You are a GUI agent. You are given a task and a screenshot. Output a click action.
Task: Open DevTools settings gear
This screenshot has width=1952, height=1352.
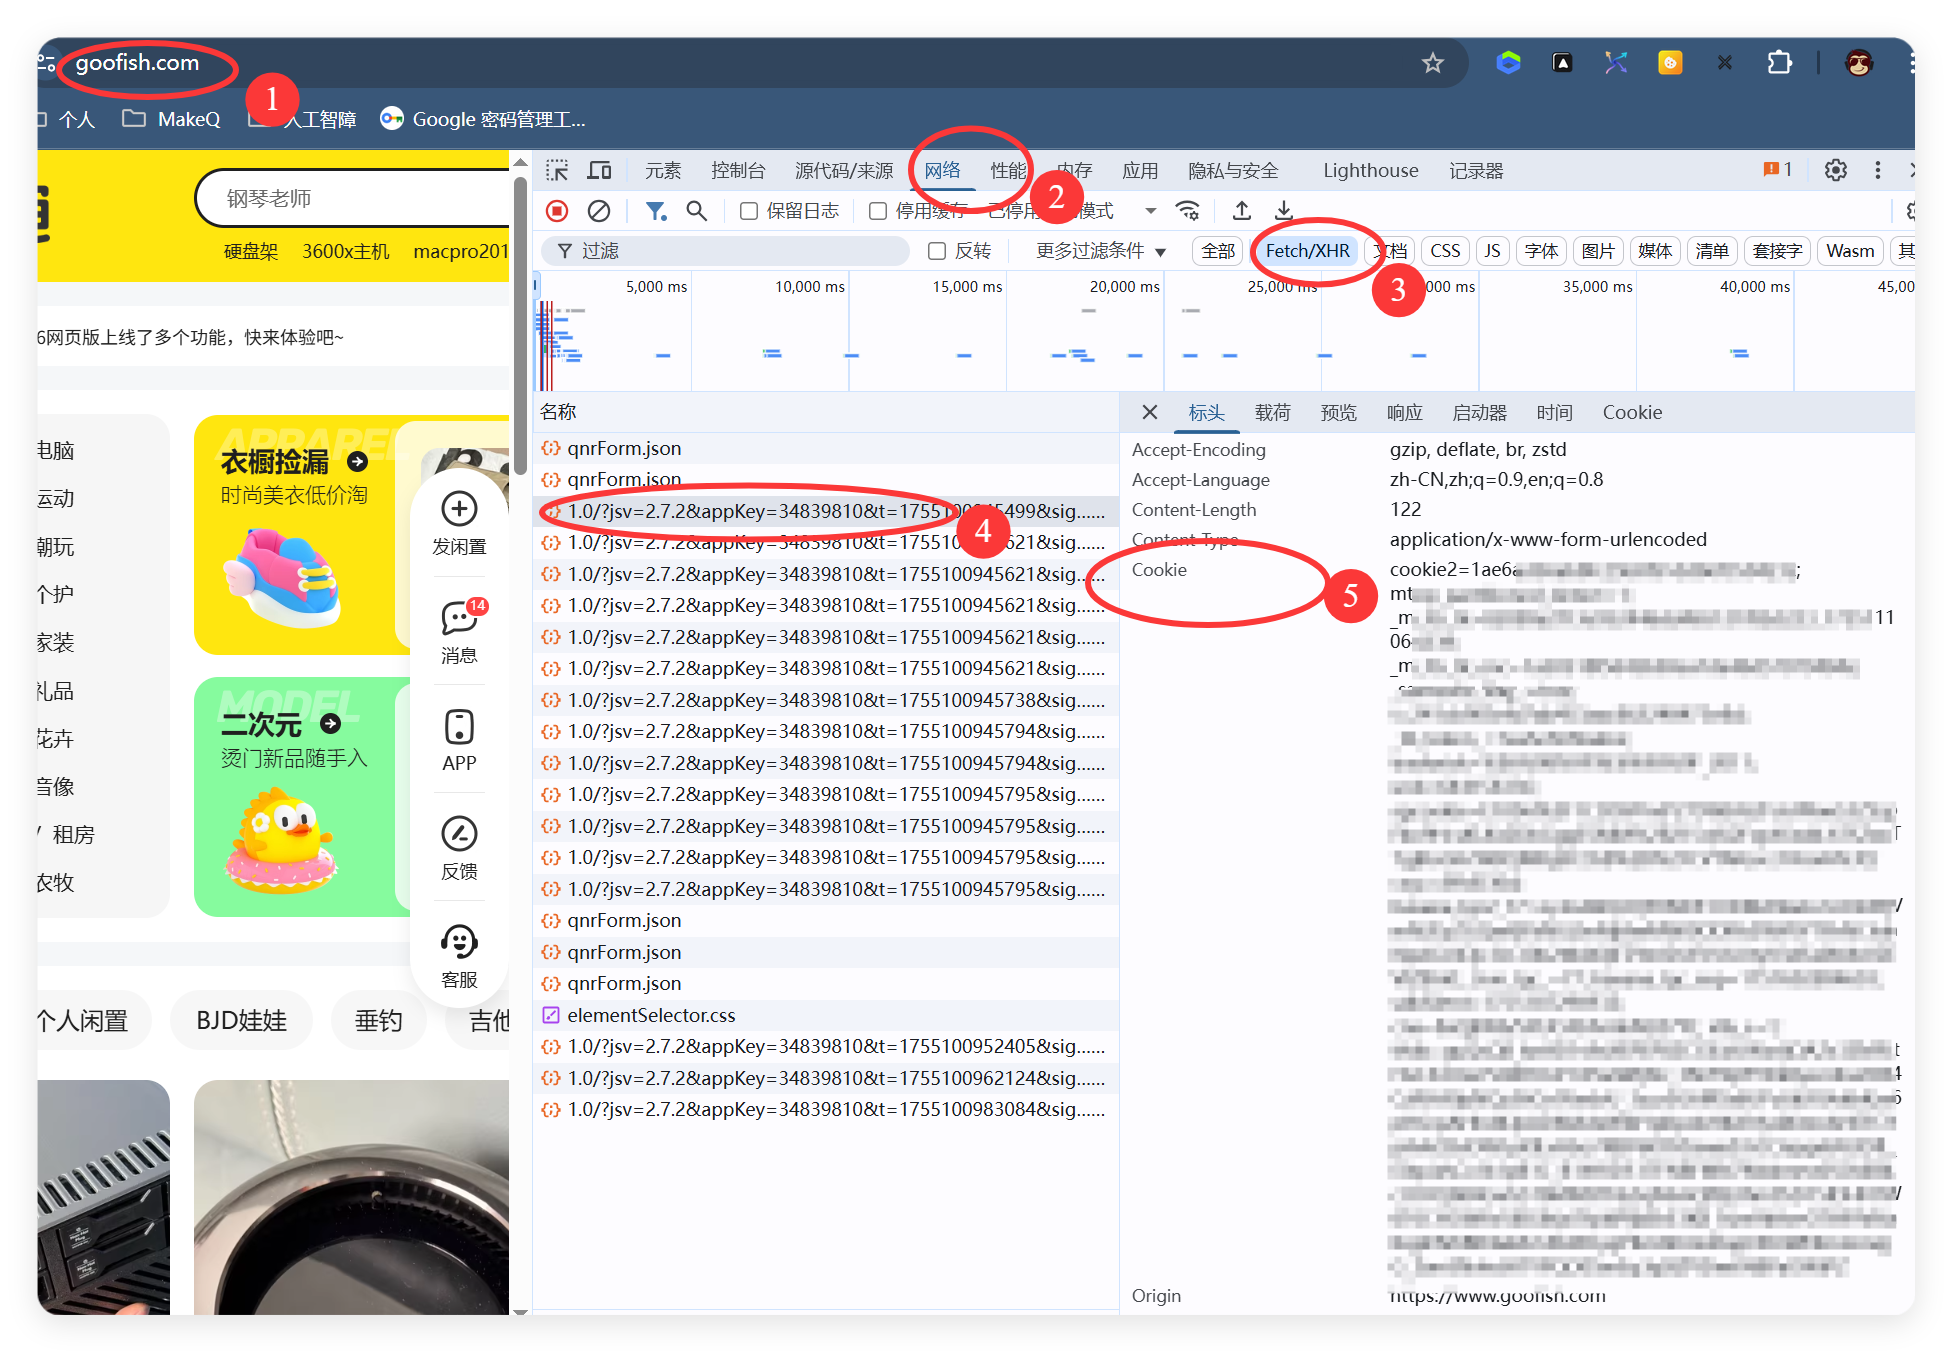(1835, 170)
